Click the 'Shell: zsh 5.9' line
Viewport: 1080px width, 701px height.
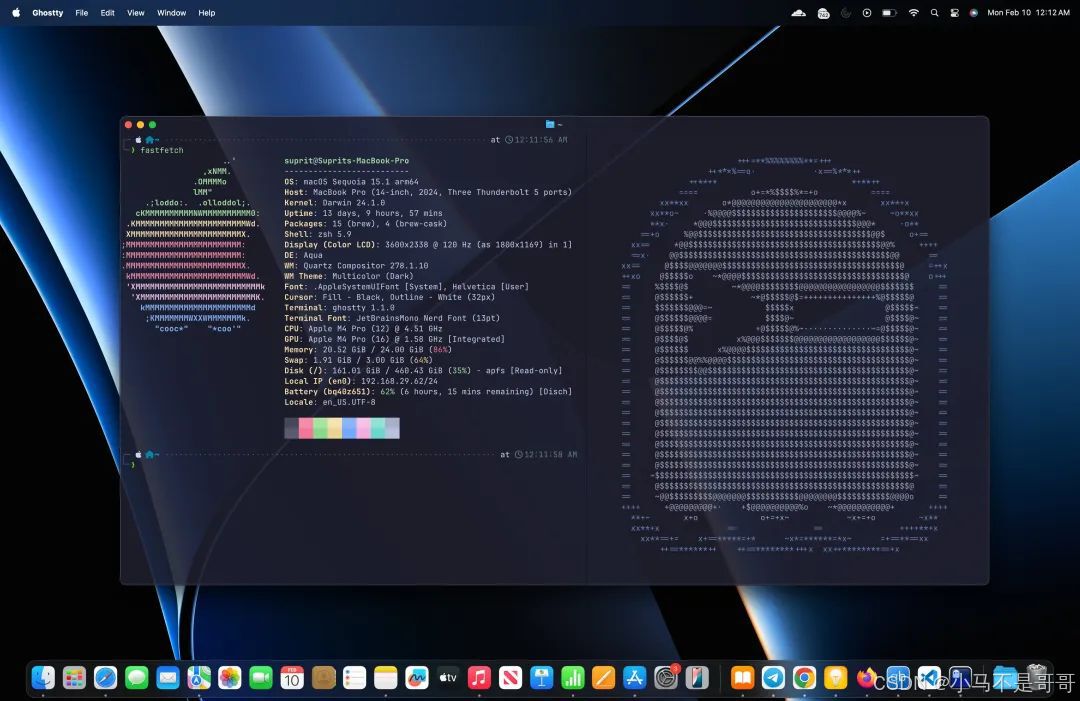(x=318, y=234)
